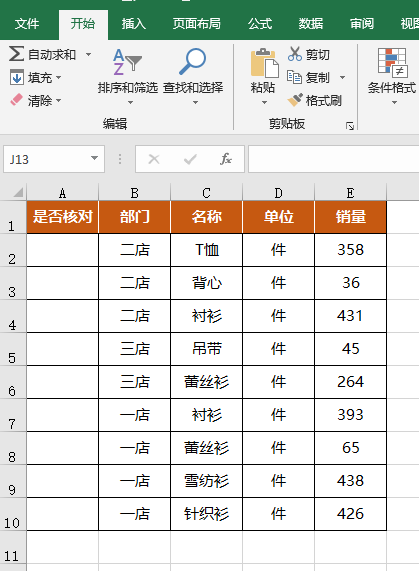Expand the 查找和选择 dropdown arrow
Viewport: 419px width, 571px height.
[x=195, y=103]
